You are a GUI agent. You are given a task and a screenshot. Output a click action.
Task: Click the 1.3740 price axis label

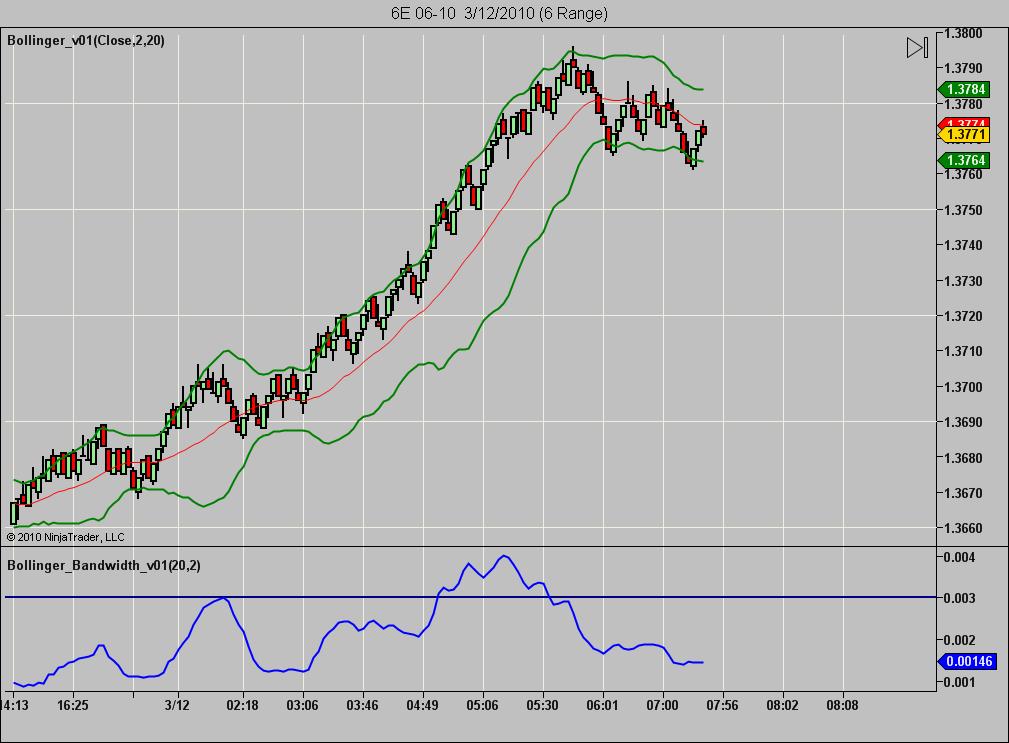(x=963, y=245)
